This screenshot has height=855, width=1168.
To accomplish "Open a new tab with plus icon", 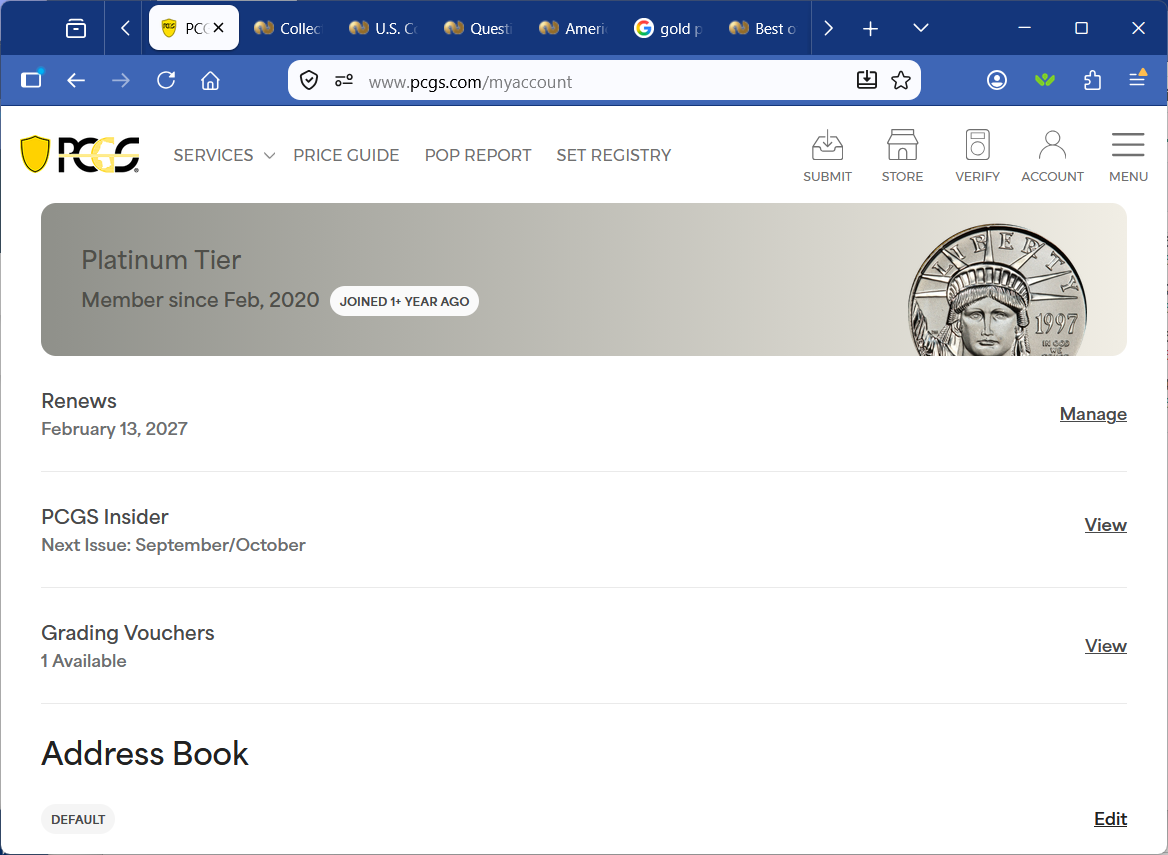I will 870,28.
